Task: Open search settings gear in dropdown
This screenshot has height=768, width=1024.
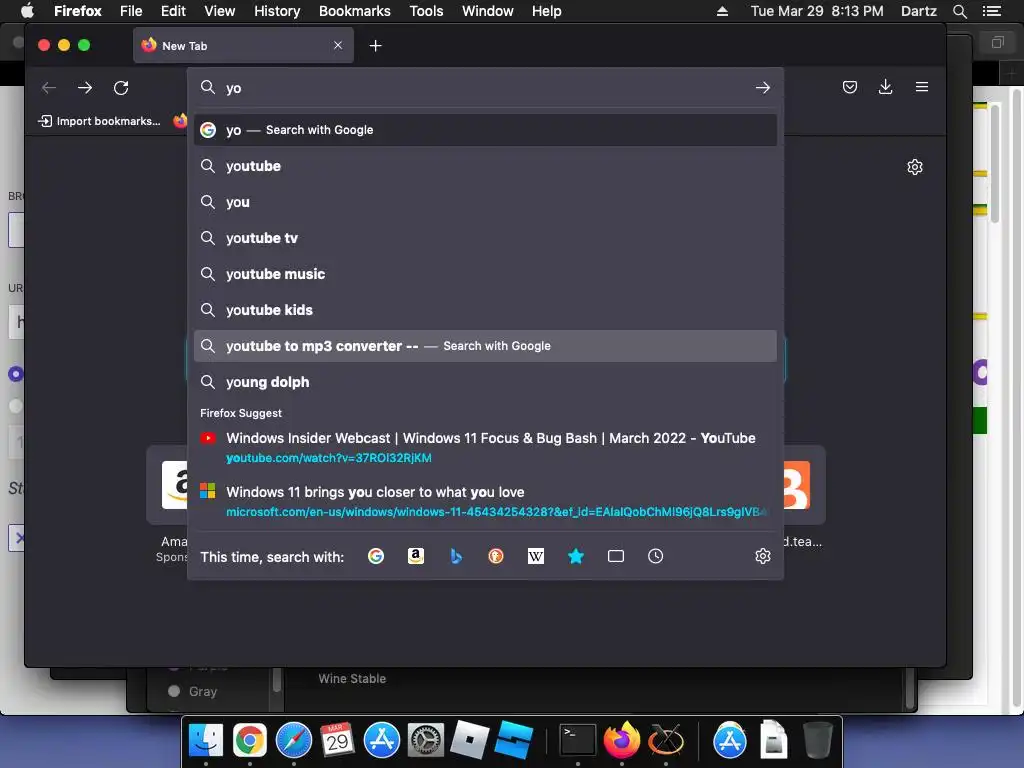Action: click(763, 556)
